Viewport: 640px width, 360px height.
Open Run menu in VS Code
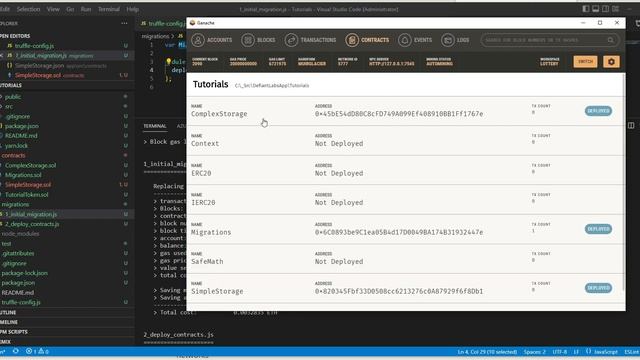point(86,9)
